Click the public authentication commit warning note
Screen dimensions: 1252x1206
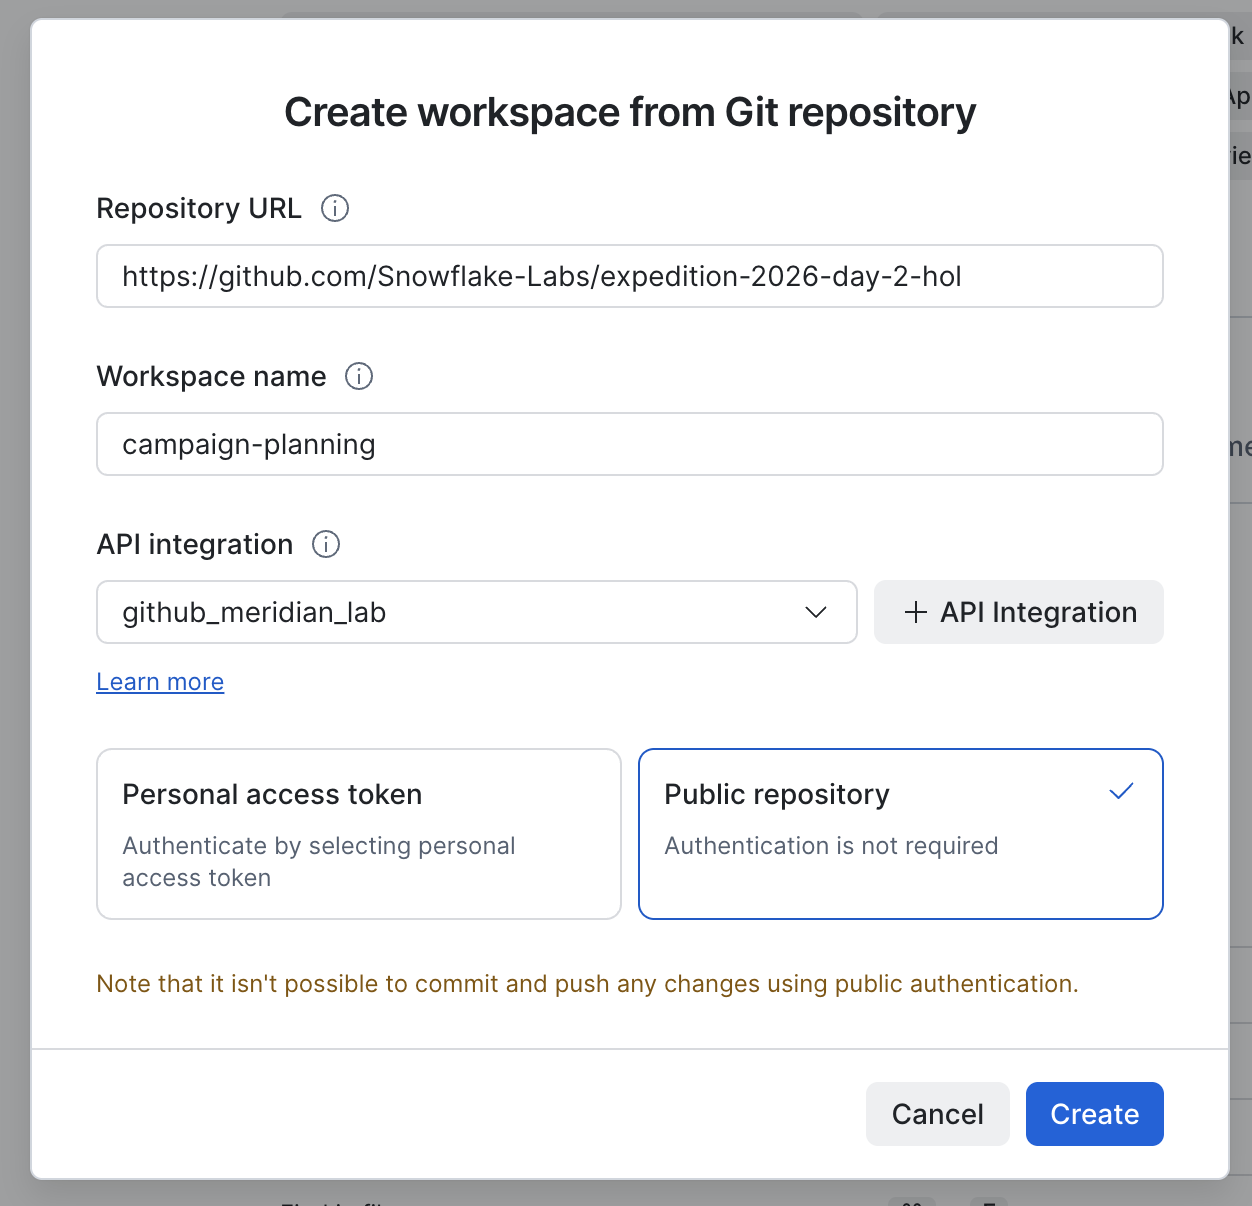coord(587,984)
